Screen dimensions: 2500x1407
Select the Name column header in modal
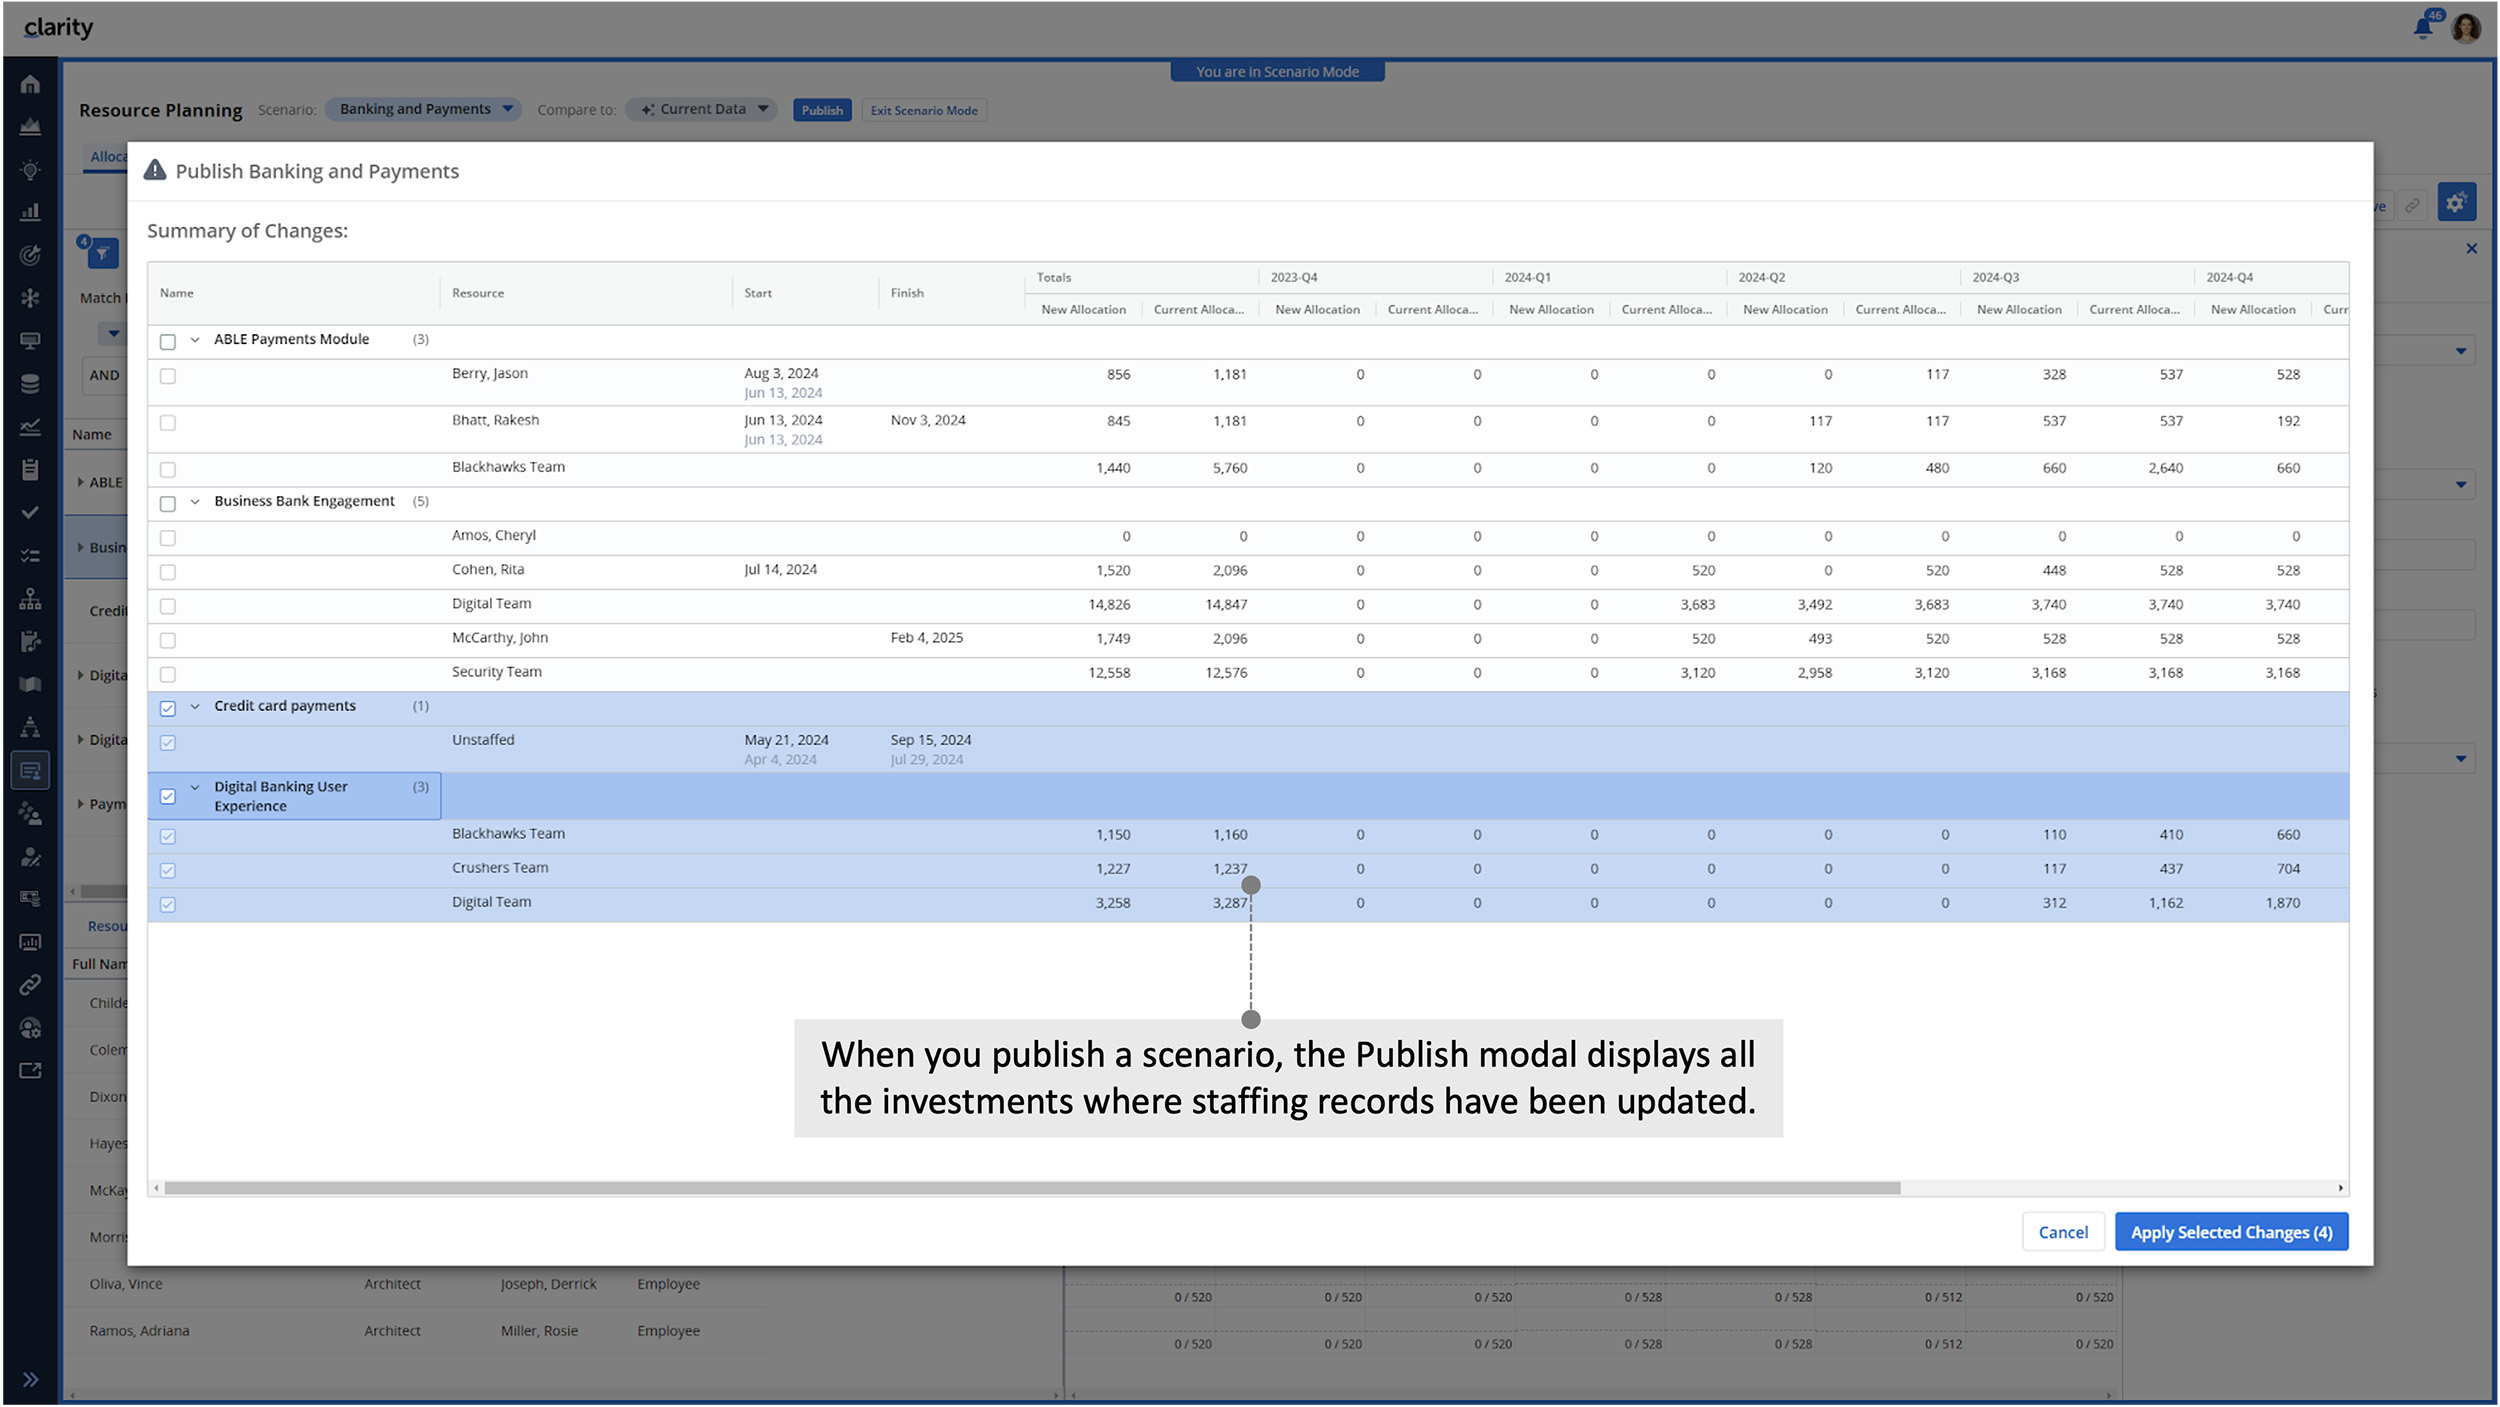point(177,293)
